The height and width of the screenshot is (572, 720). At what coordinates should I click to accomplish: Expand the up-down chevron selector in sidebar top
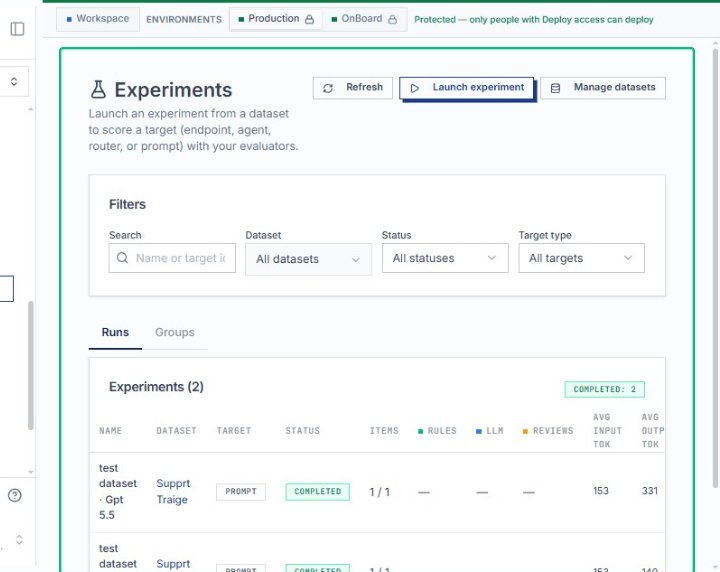tap(14, 81)
